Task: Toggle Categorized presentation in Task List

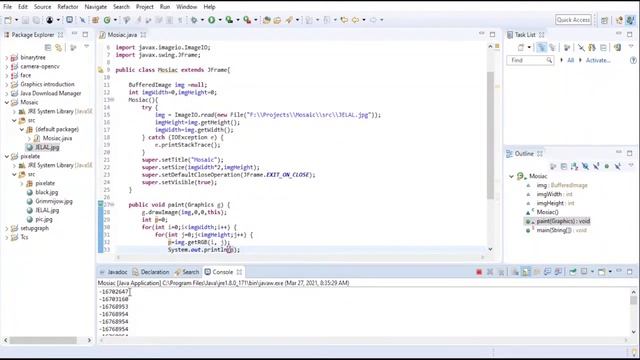Action: 541,48
